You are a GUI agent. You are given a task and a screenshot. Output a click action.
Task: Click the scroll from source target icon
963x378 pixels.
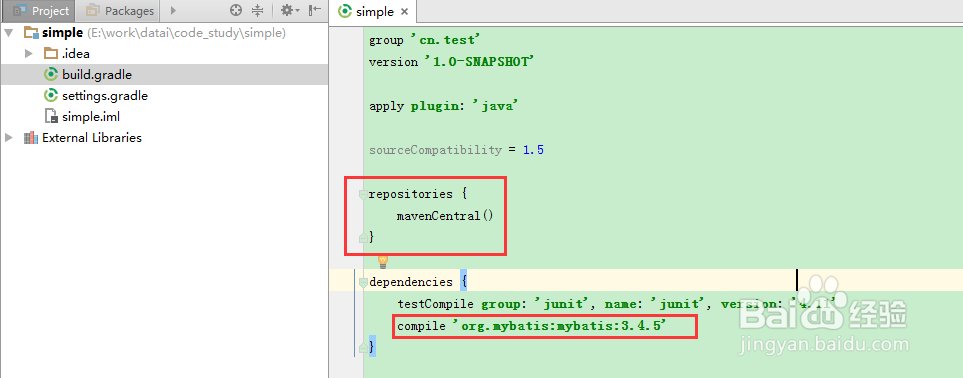[236, 10]
